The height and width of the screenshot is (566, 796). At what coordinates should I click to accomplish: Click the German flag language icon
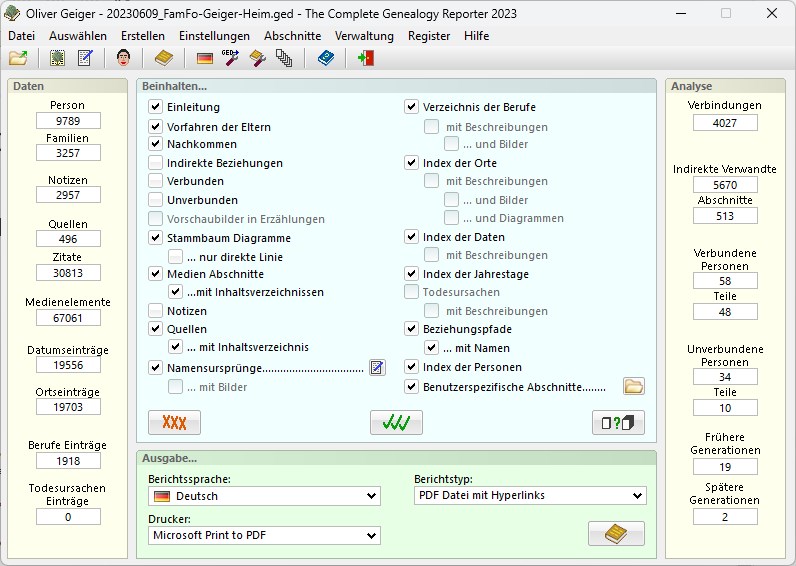click(204, 58)
